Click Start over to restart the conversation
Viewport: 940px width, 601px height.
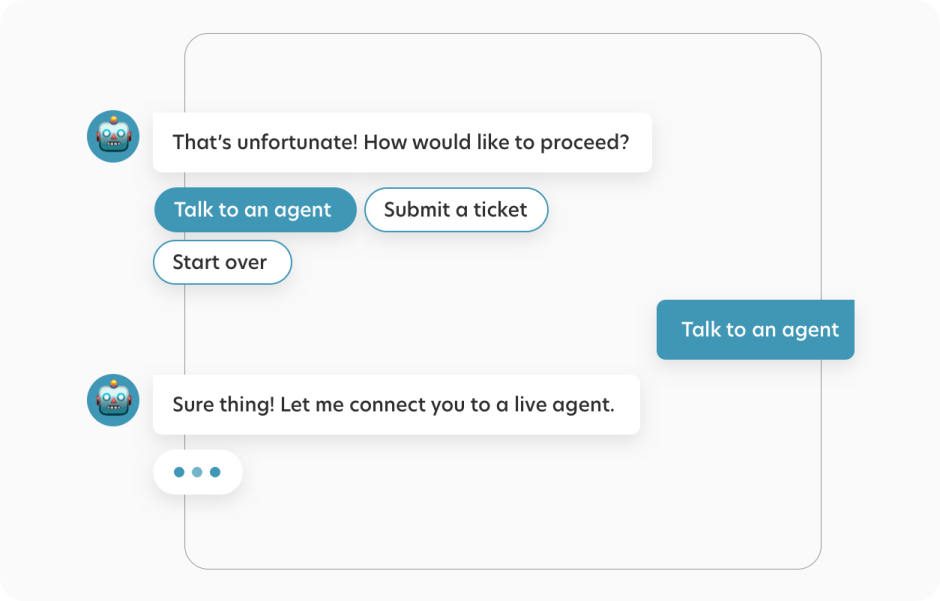(x=222, y=262)
